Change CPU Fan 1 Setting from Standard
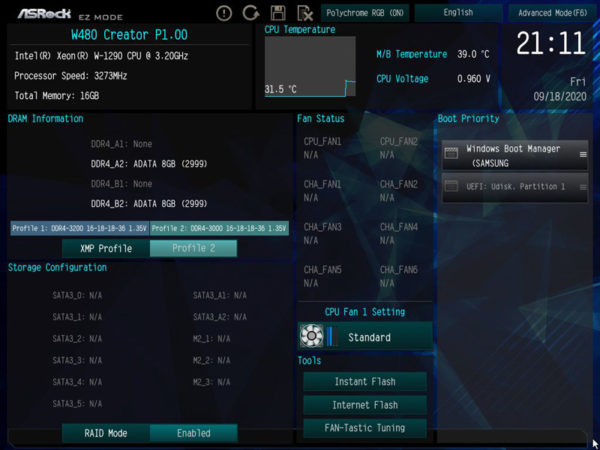This screenshot has width=600, height=450. [x=365, y=337]
